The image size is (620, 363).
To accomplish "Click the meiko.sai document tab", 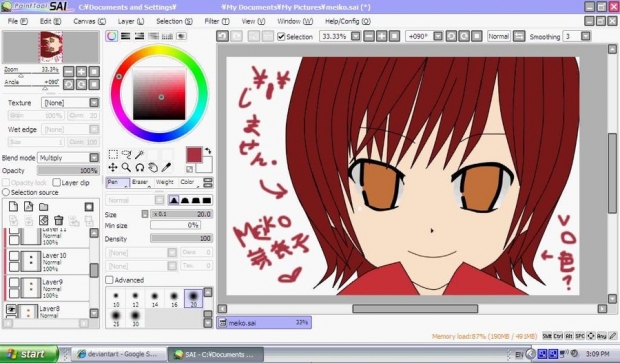I will 264,323.
